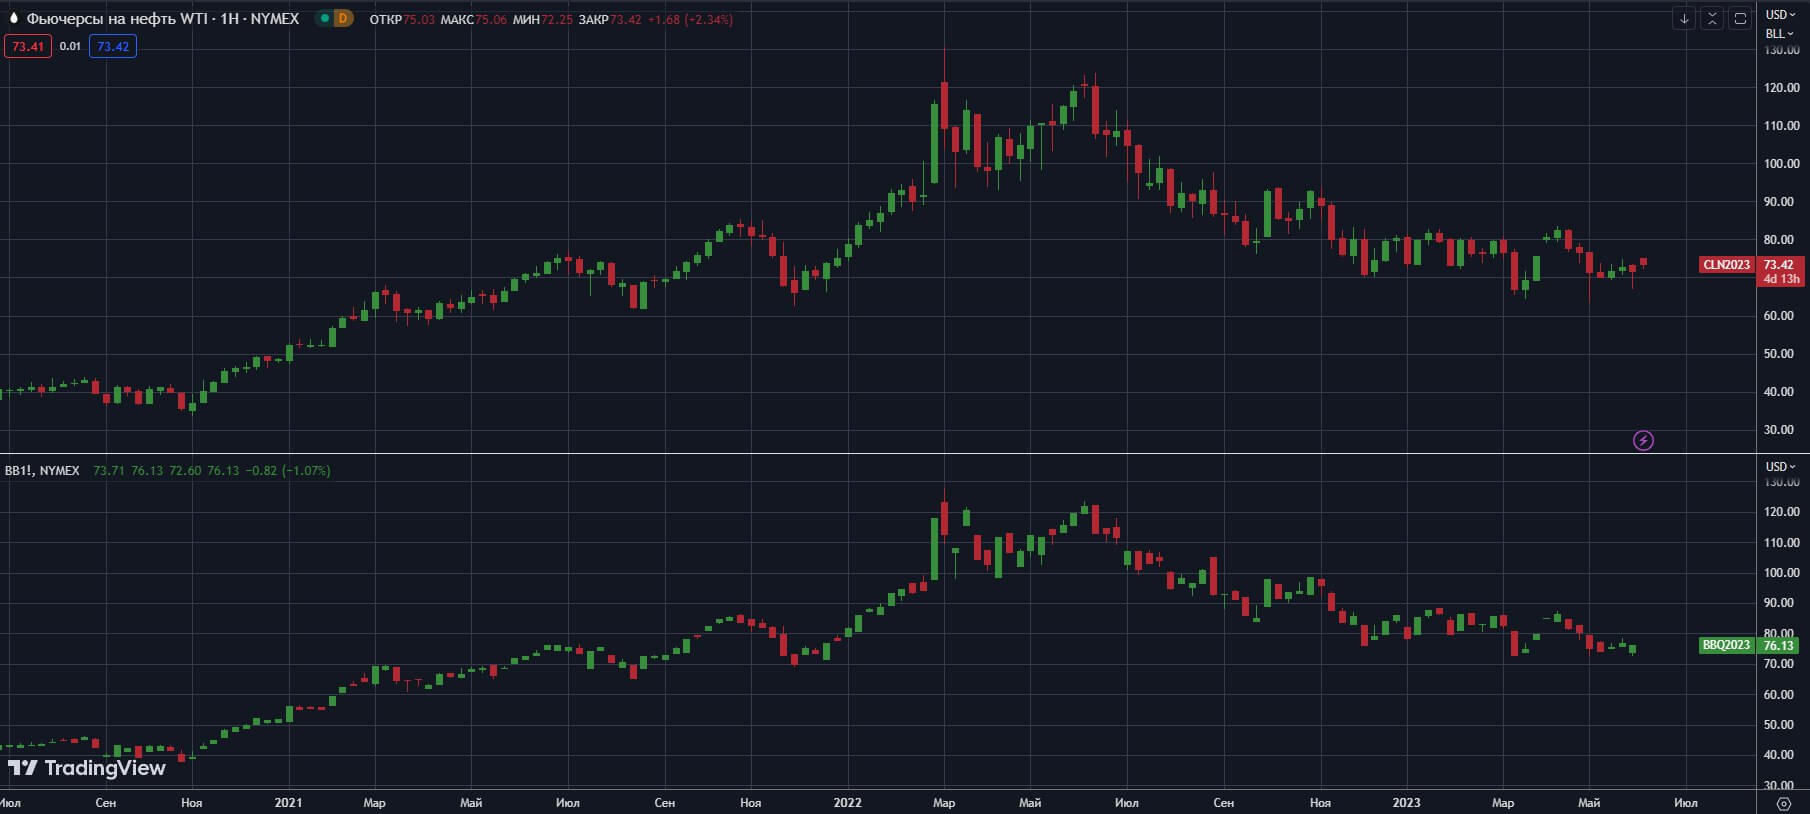Open chart settings gear icon
Viewport: 1810px width, 814px height.
(1783, 803)
